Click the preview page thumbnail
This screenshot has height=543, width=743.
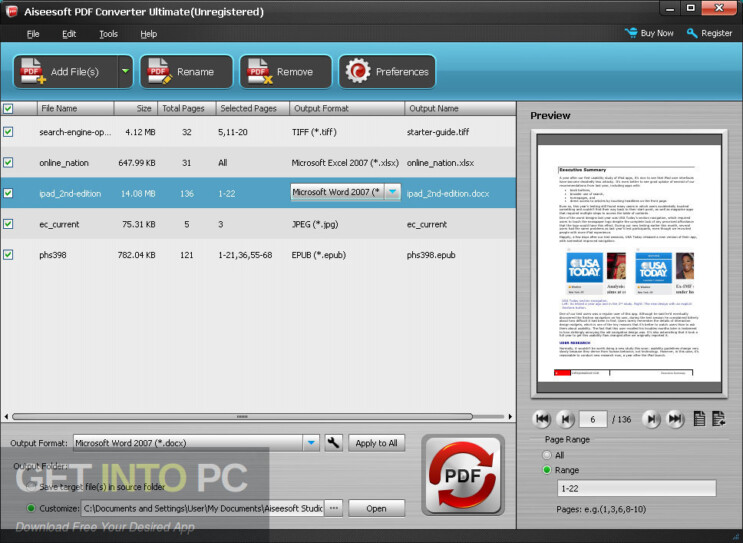629,263
